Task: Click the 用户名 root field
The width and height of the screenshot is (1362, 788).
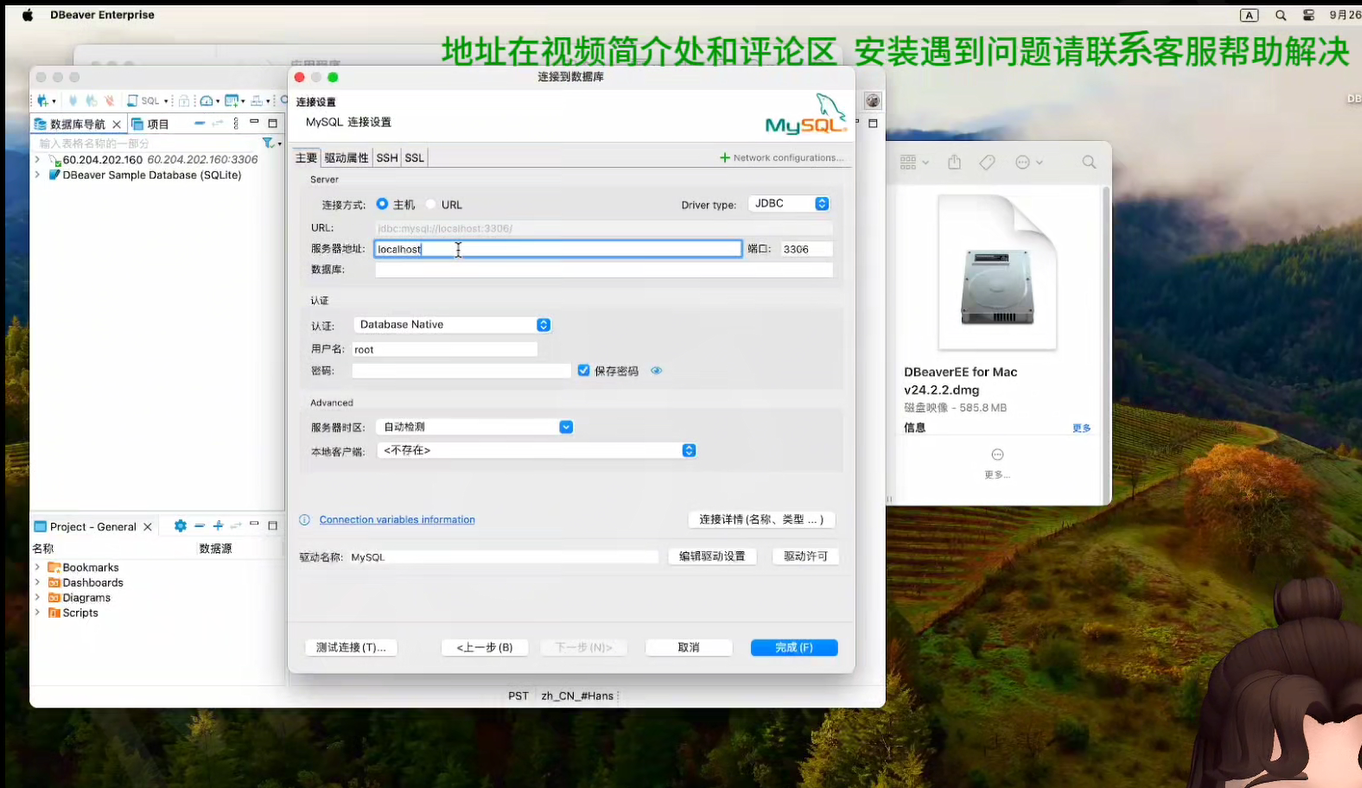Action: tap(445, 349)
